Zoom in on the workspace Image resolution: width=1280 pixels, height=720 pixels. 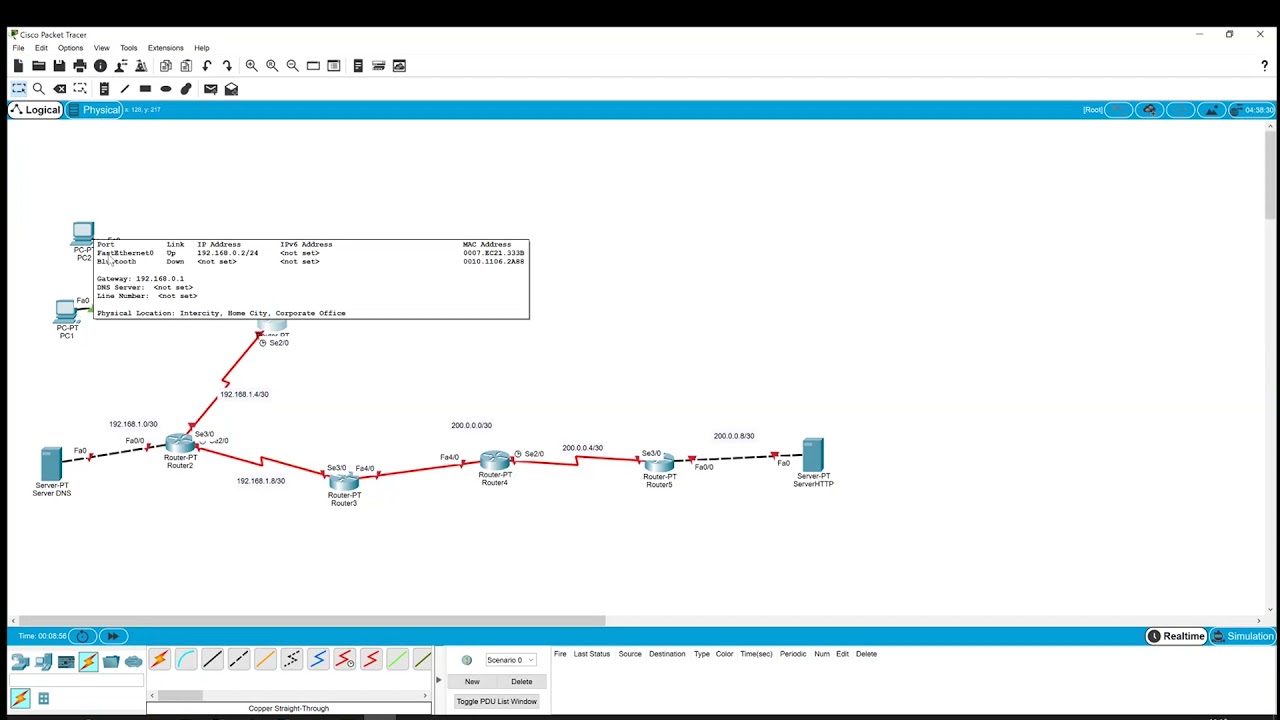[252, 66]
